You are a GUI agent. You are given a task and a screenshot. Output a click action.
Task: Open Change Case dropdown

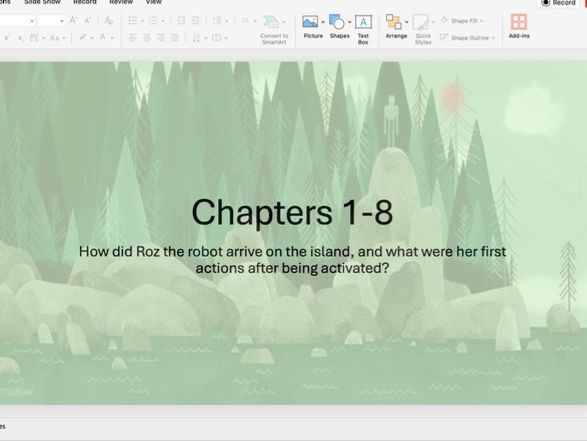(x=58, y=37)
